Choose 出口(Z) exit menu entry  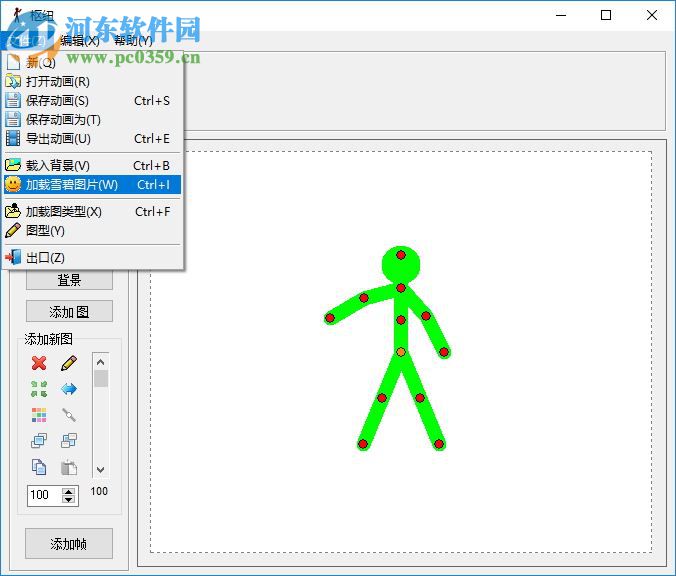[x=92, y=257]
